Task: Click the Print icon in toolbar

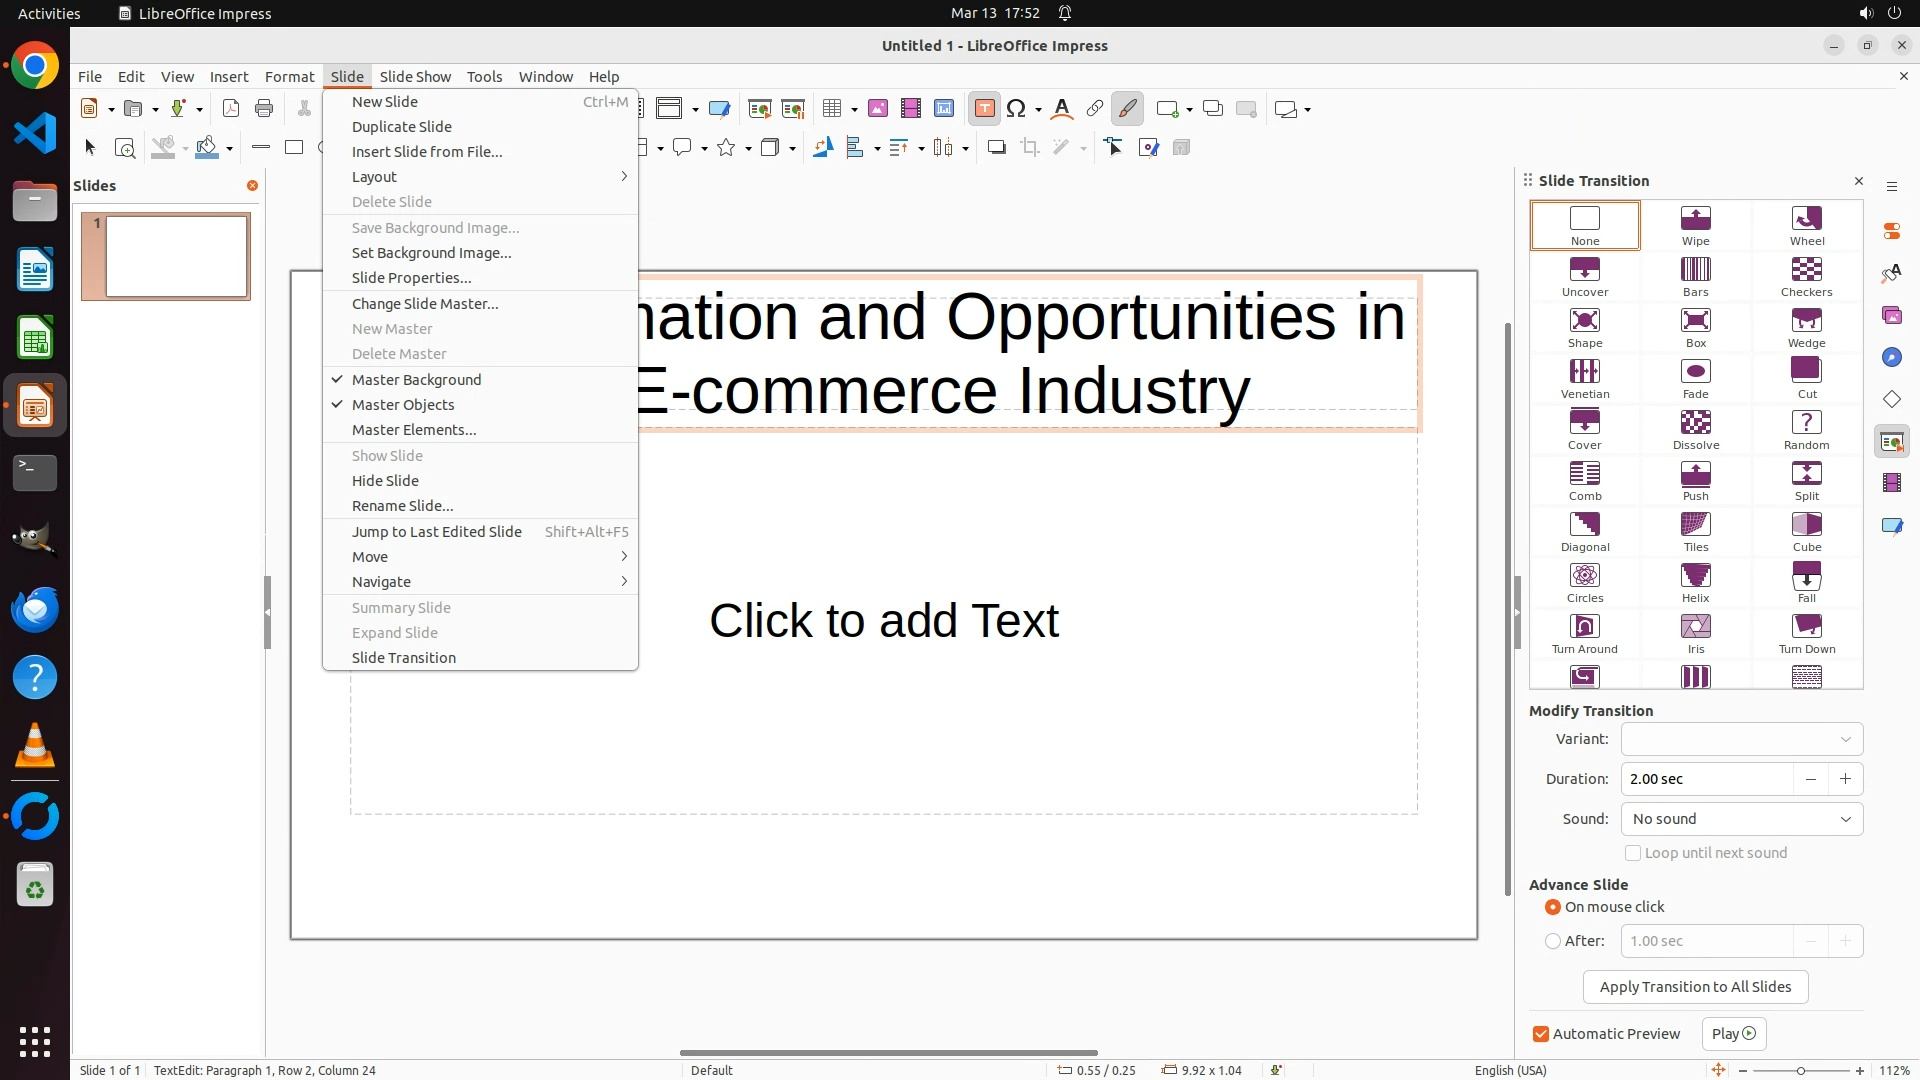Action: pos(264,109)
